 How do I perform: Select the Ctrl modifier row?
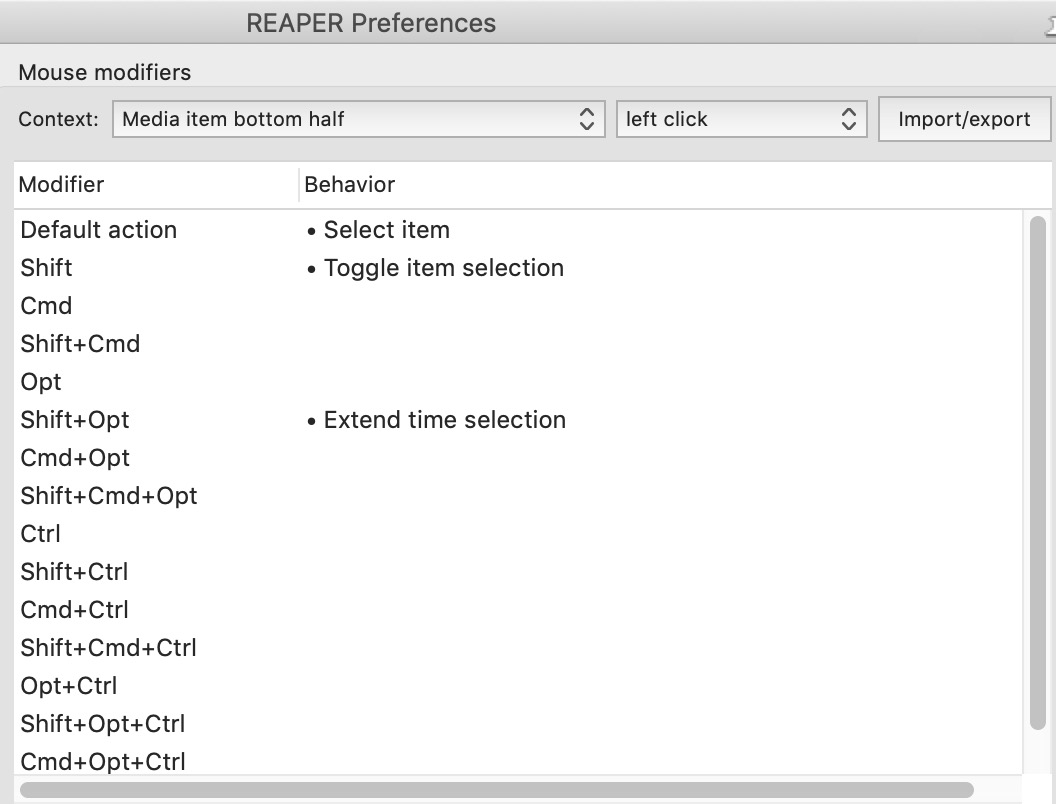(517, 534)
